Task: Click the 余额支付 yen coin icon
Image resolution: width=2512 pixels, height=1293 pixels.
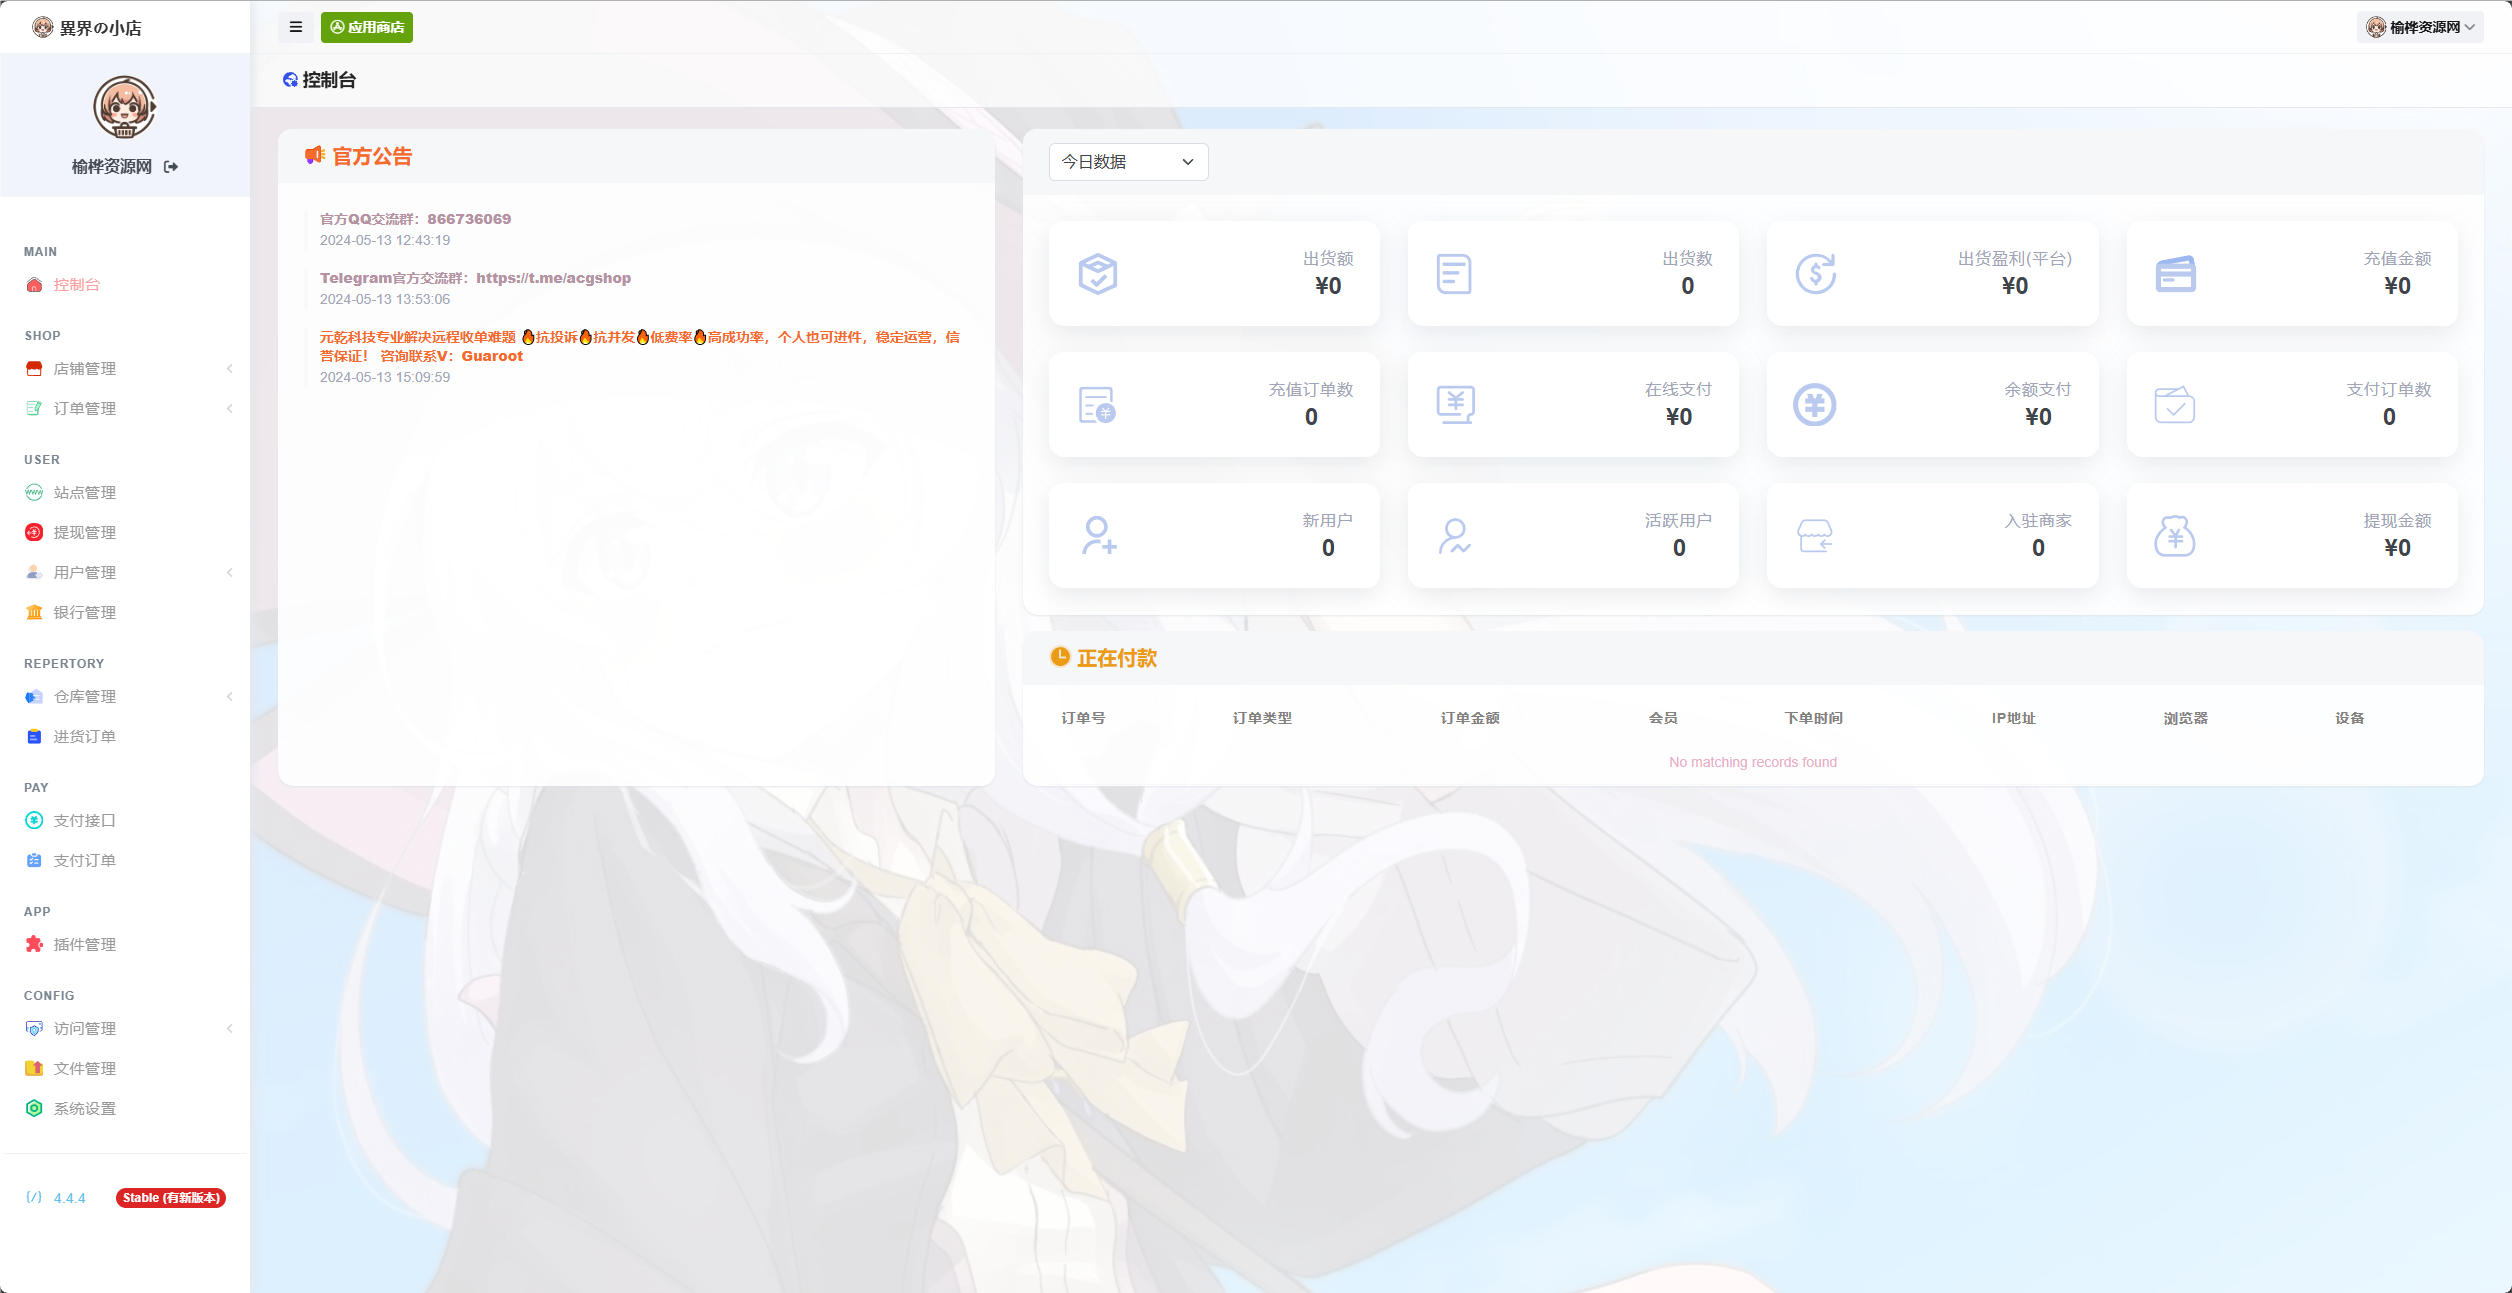Action: (x=1815, y=405)
